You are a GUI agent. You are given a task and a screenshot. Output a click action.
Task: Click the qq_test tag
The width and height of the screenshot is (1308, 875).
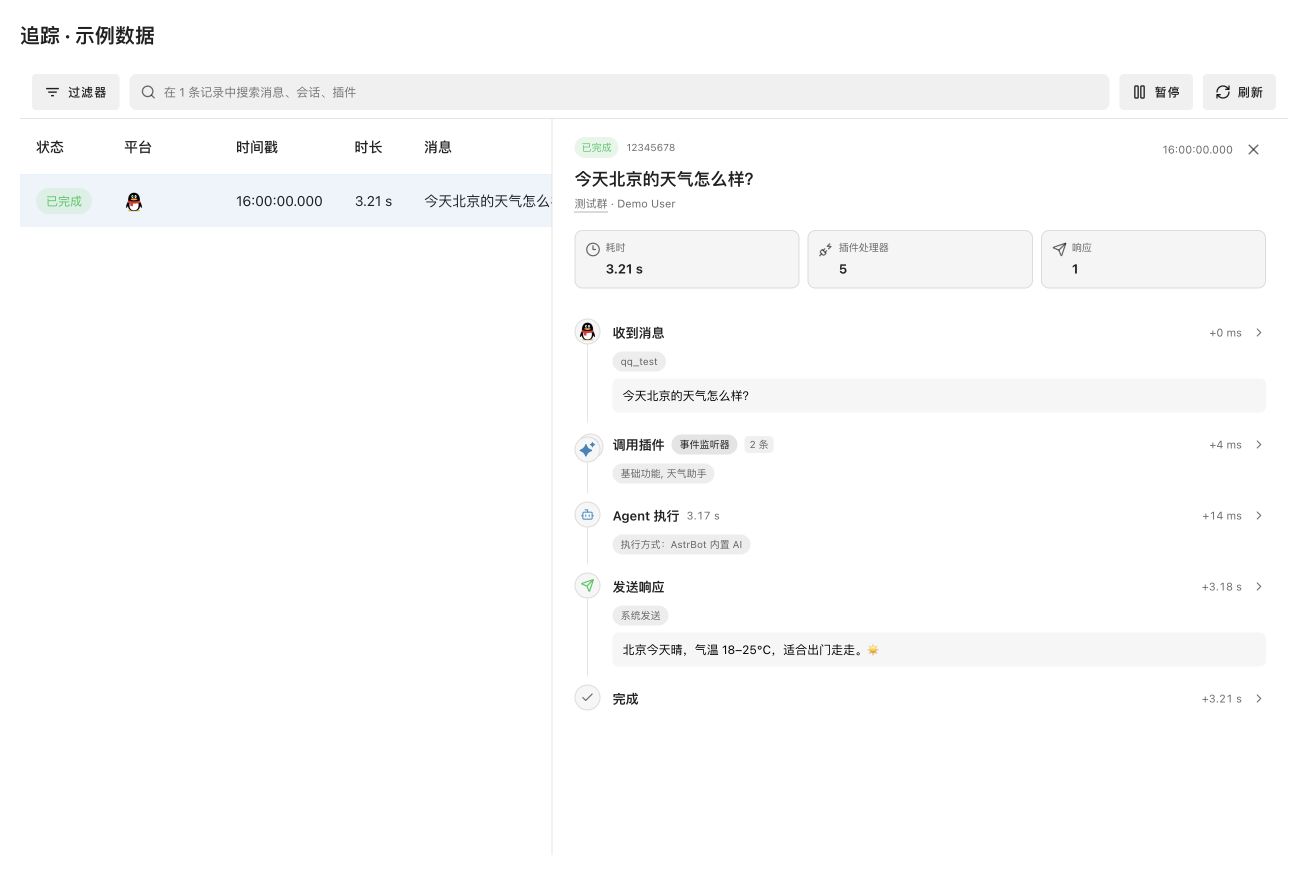[639, 361]
